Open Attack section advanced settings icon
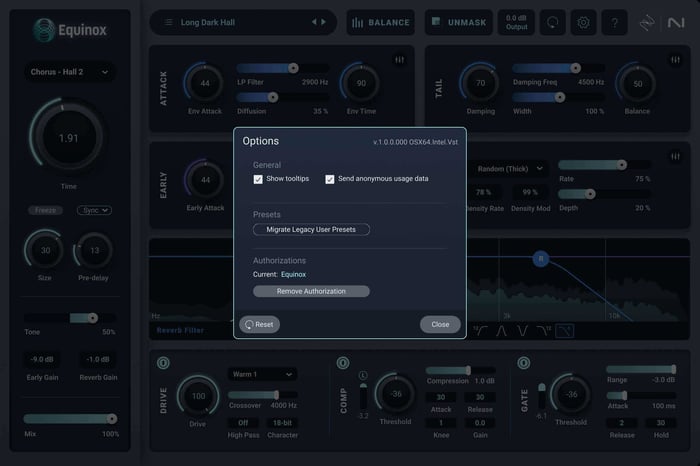Image resolution: width=700 pixels, height=466 pixels. point(400,59)
